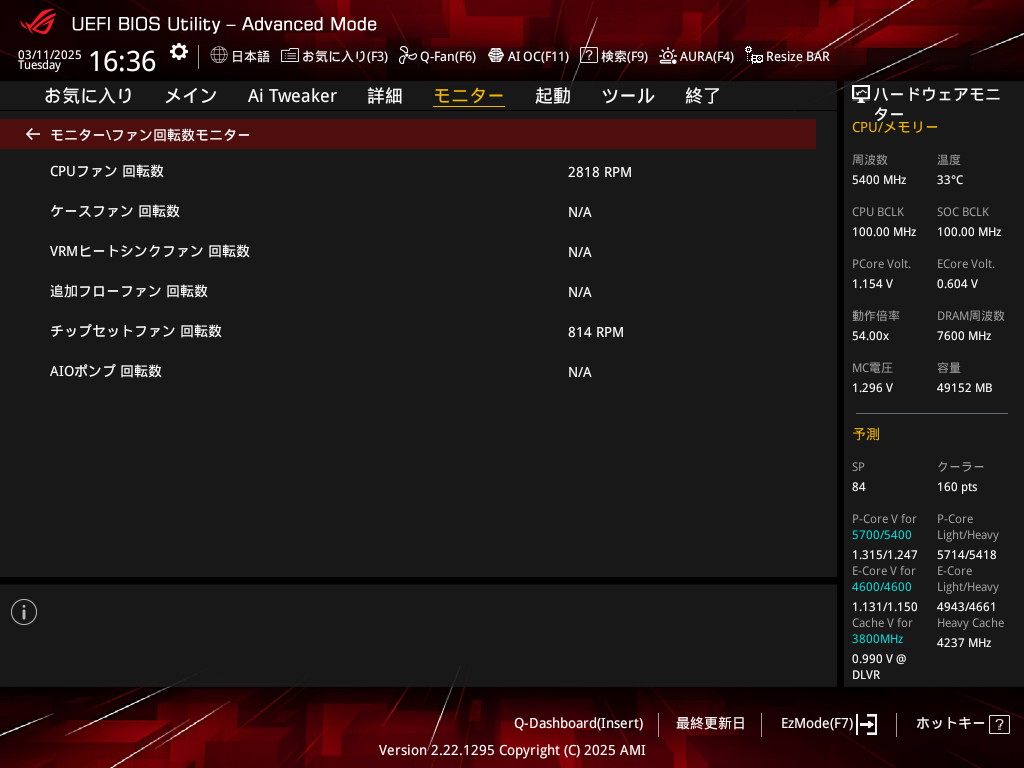Open settings via the gear icon

click(x=178, y=52)
